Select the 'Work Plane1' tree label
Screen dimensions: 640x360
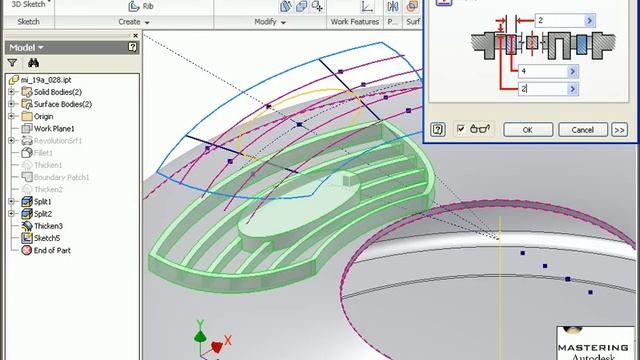54,129
